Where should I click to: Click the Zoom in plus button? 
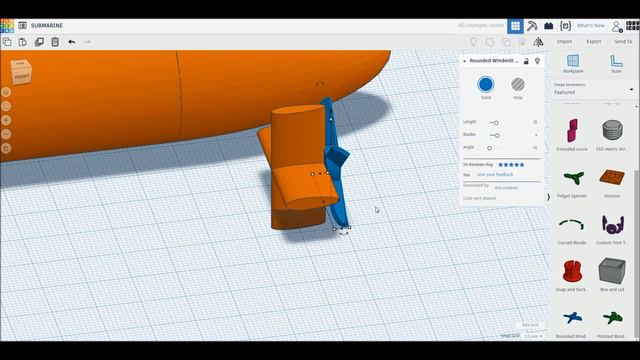6,120
